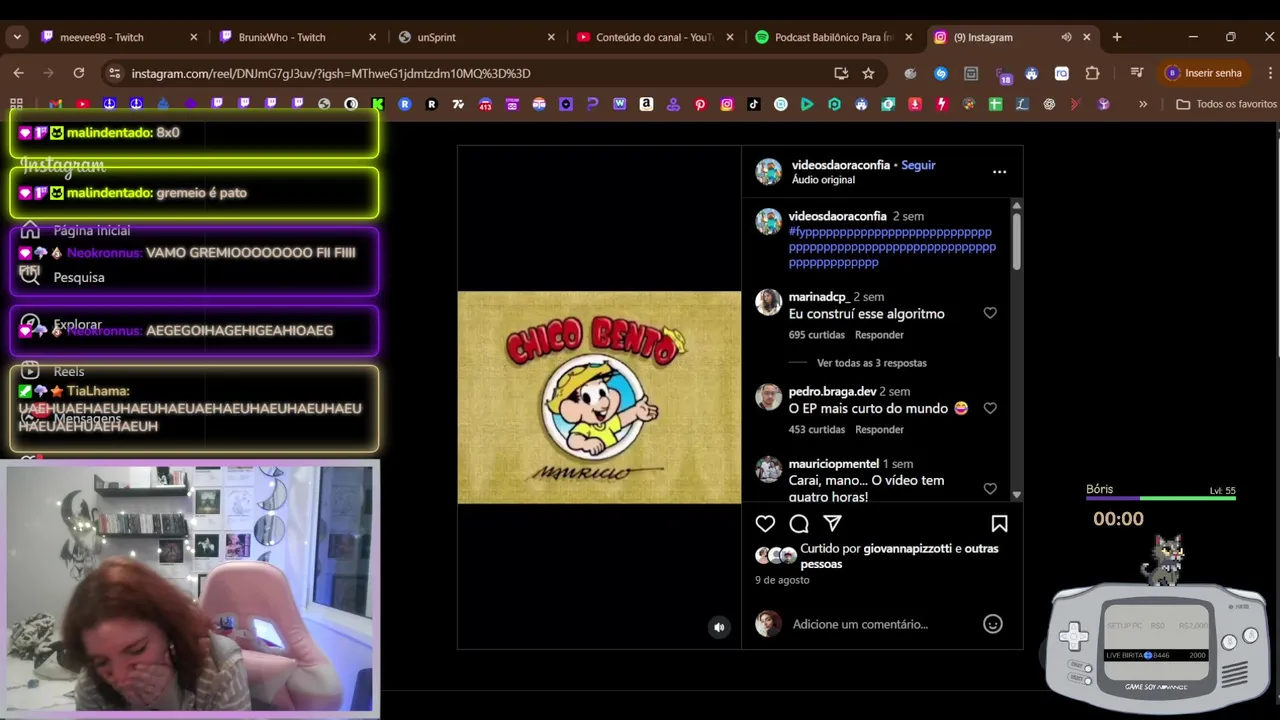Open the Chrome tab search dropdown arrow
The image size is (1280, 720).
coord(17,37)
